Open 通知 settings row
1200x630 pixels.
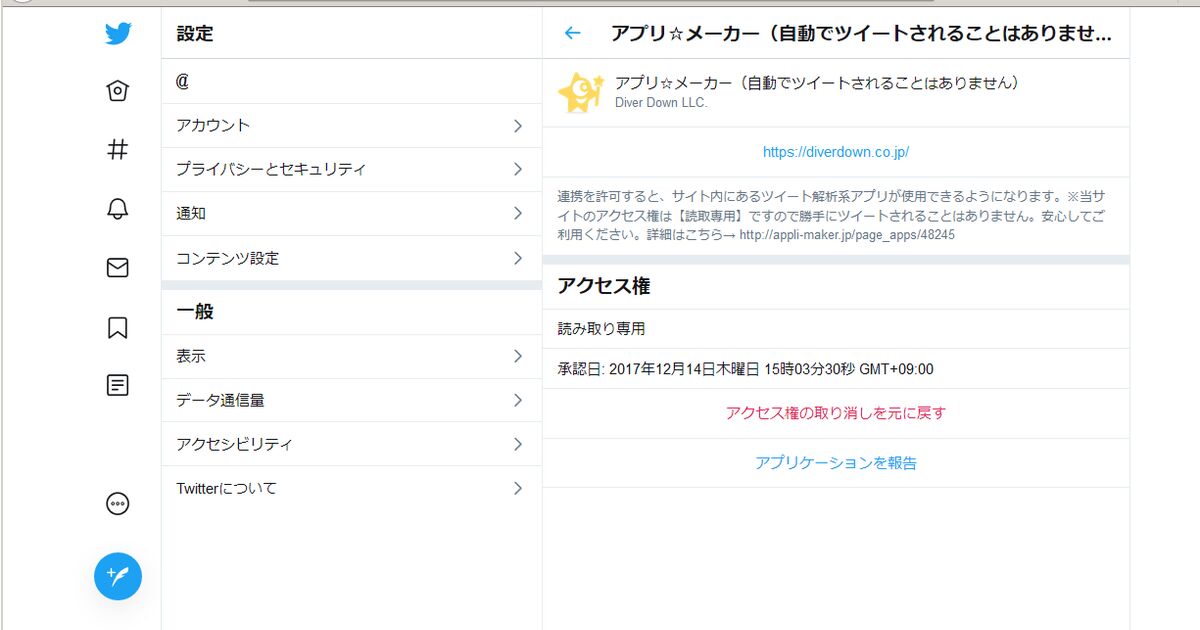351,214
